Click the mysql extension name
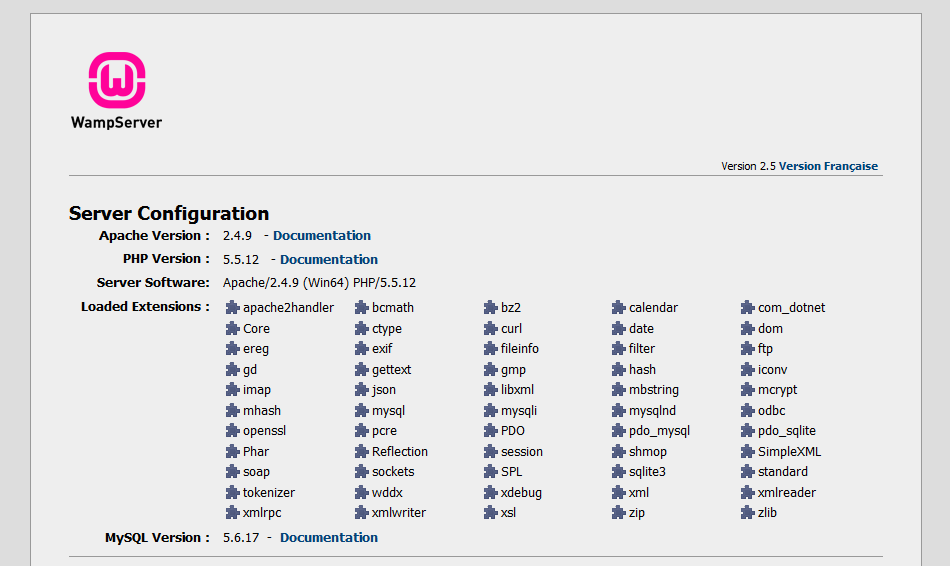Screen dimensions: 950x566 pyautogui.click(x=388, y=411)
